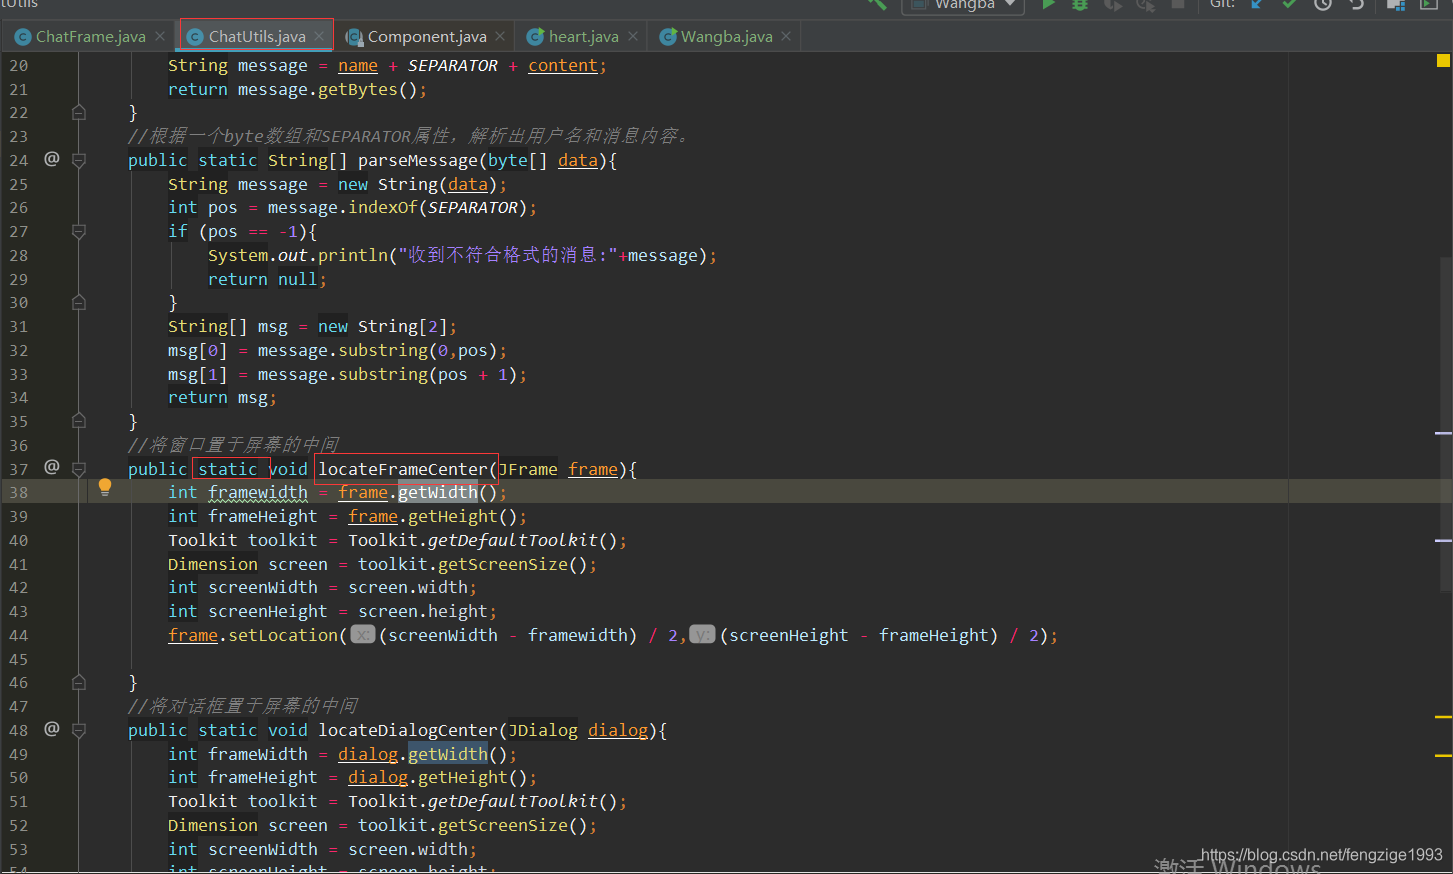
Task: Close the ChatUtils.java tab
Action: point(319,36)
